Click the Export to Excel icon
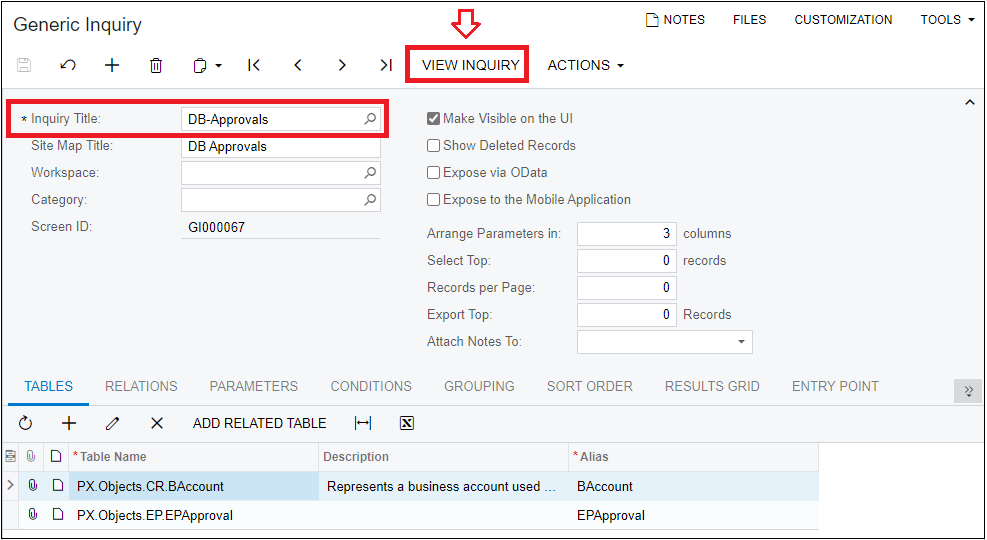The height and width of the screenshot is (540, 987). coord(407,423)
